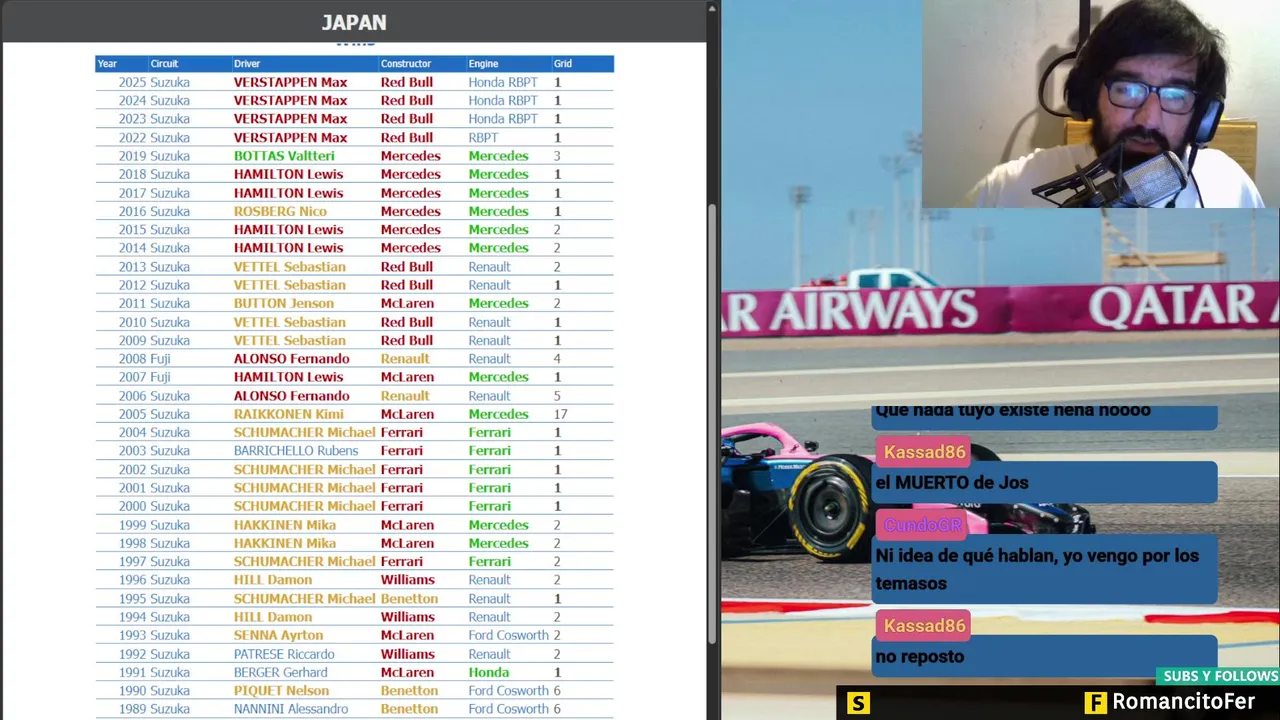Screen dimensions: 1280x720
Task: Click McLaren constructor in 2007 Fuji row
Action: tap(407, 377)
